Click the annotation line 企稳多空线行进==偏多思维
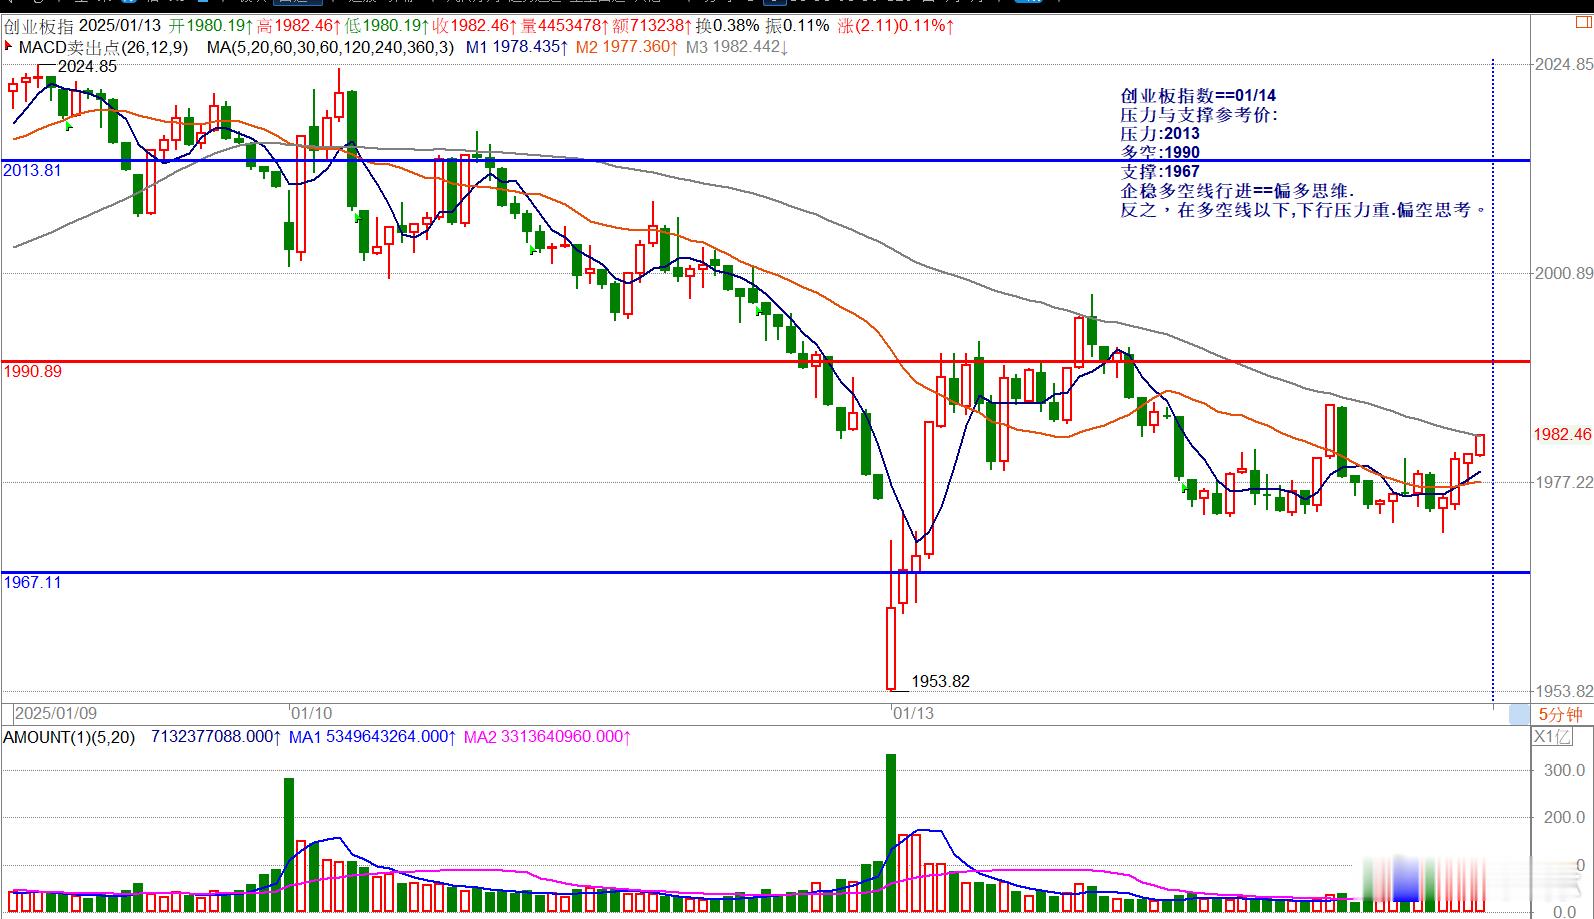Image resolution: width=1594 pixels, height=919 pixels. click(x=1237, y=191)
